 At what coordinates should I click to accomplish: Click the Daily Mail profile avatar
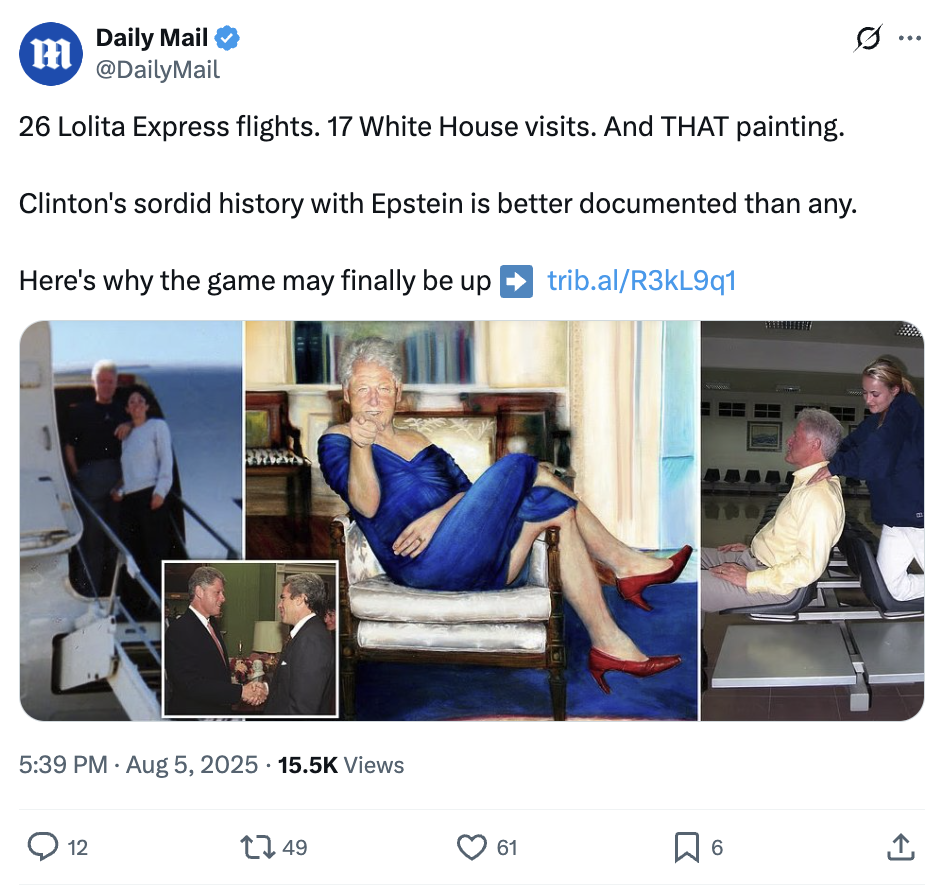point(51,53)
